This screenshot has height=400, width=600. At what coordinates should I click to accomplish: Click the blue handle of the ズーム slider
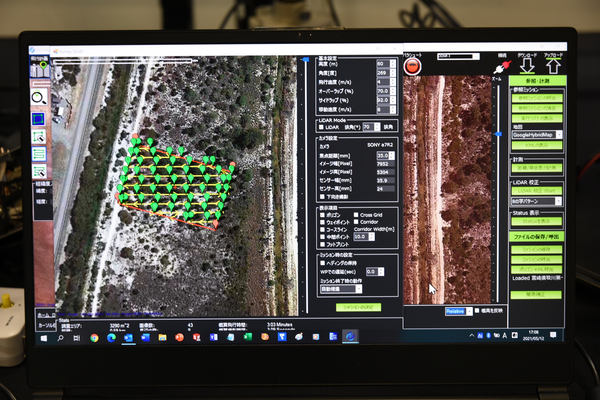(x=497, y=134)
